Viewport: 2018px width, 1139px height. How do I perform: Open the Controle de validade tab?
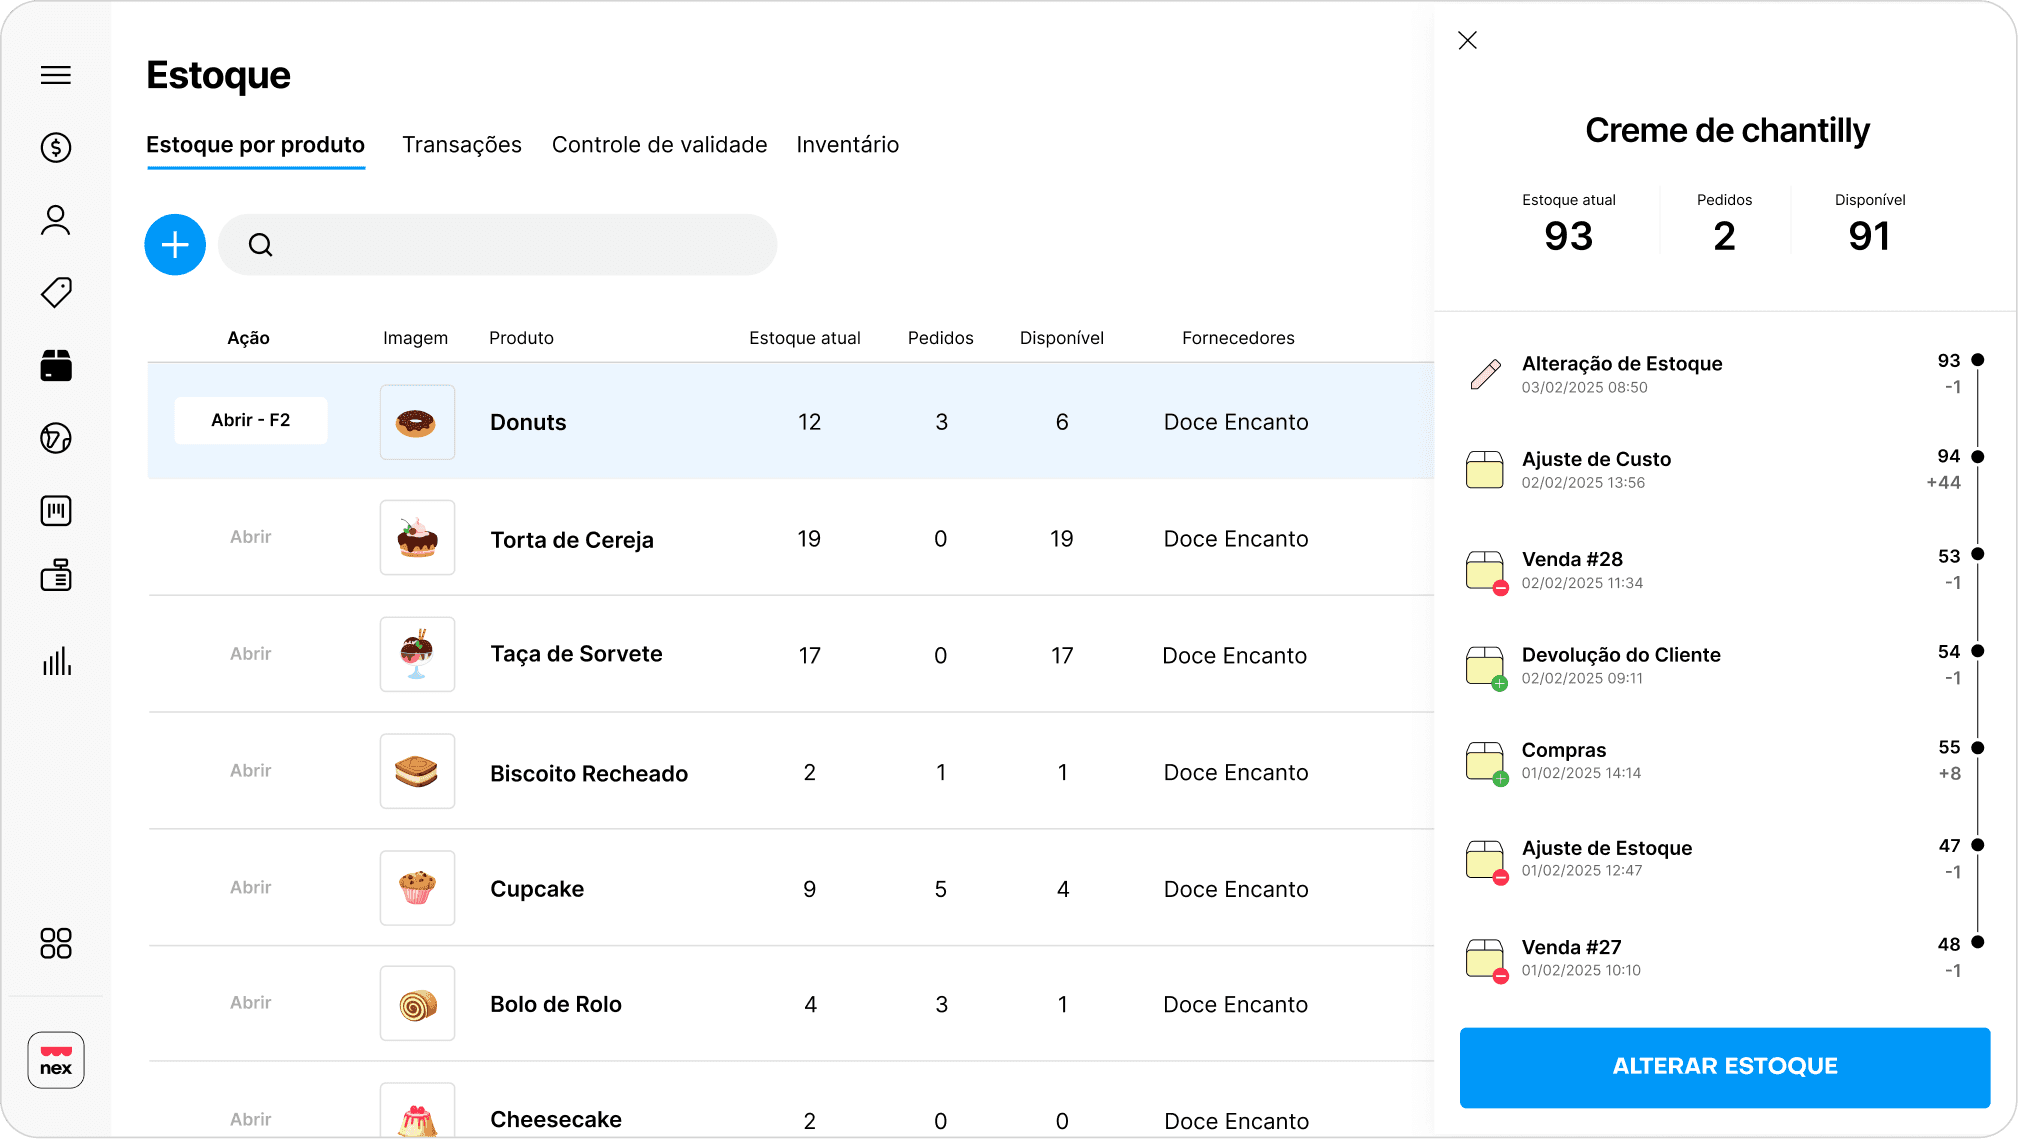pos(659,145)
